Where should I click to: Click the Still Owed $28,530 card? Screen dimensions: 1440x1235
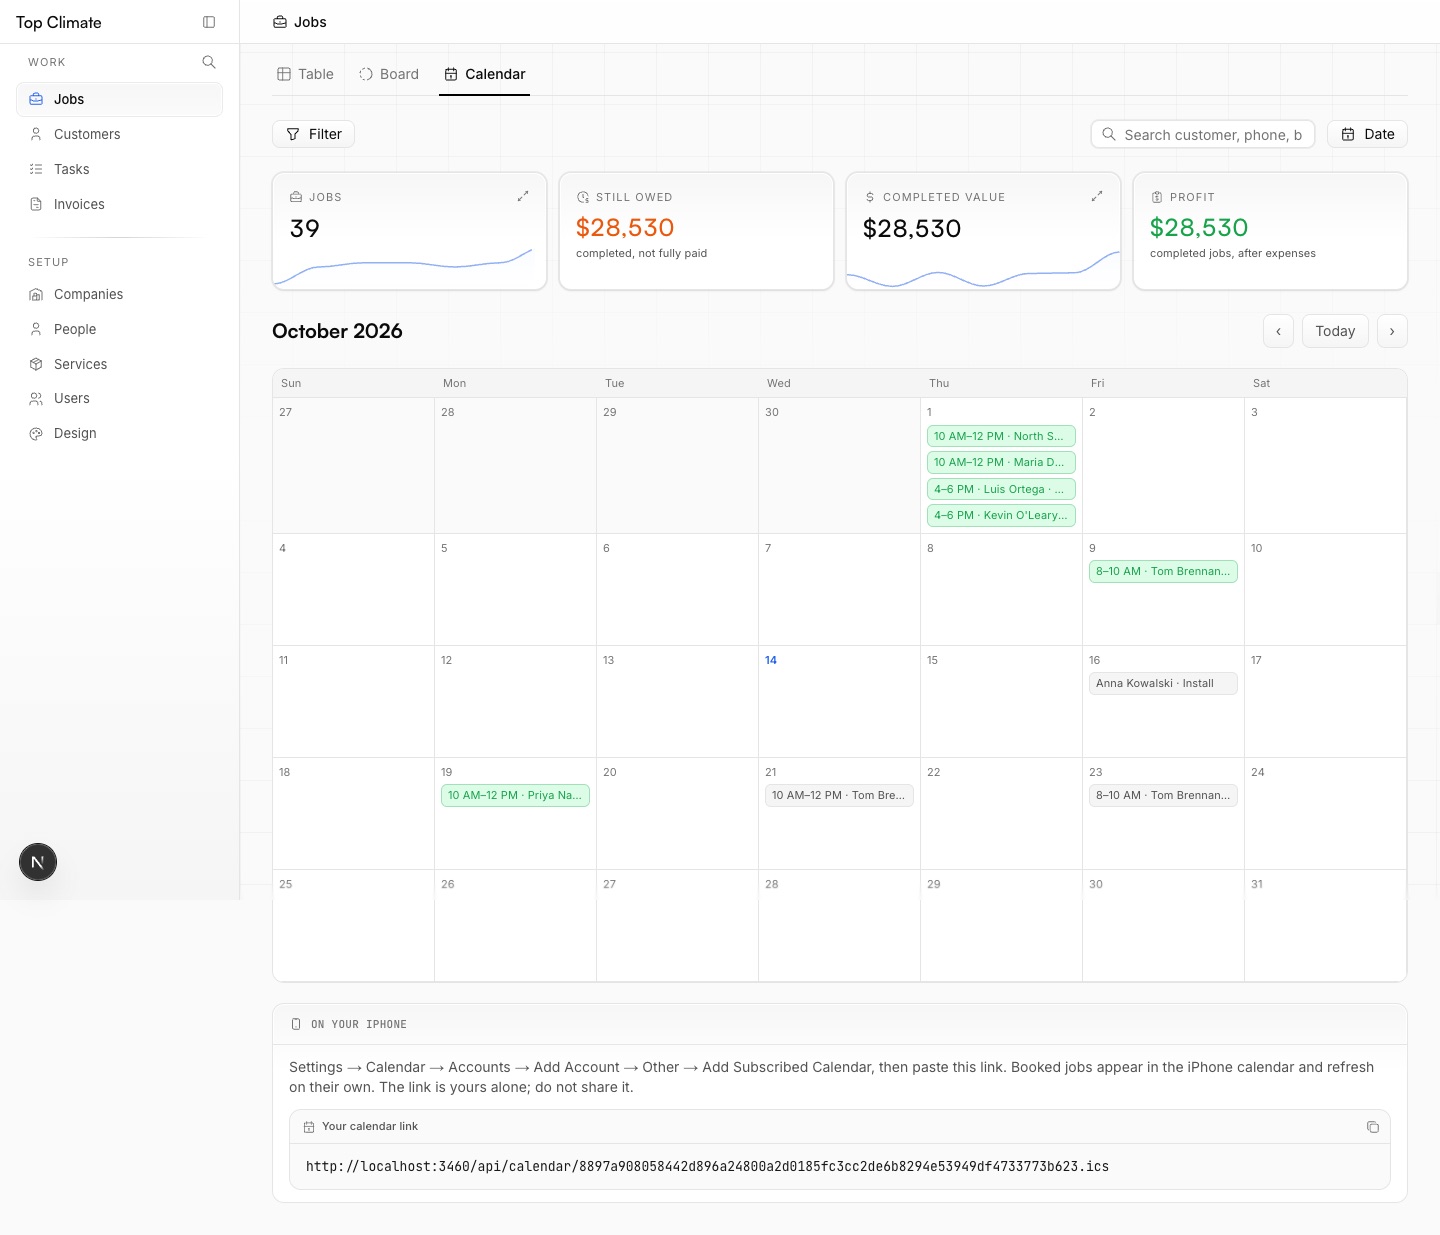click(x=696, y=231)
